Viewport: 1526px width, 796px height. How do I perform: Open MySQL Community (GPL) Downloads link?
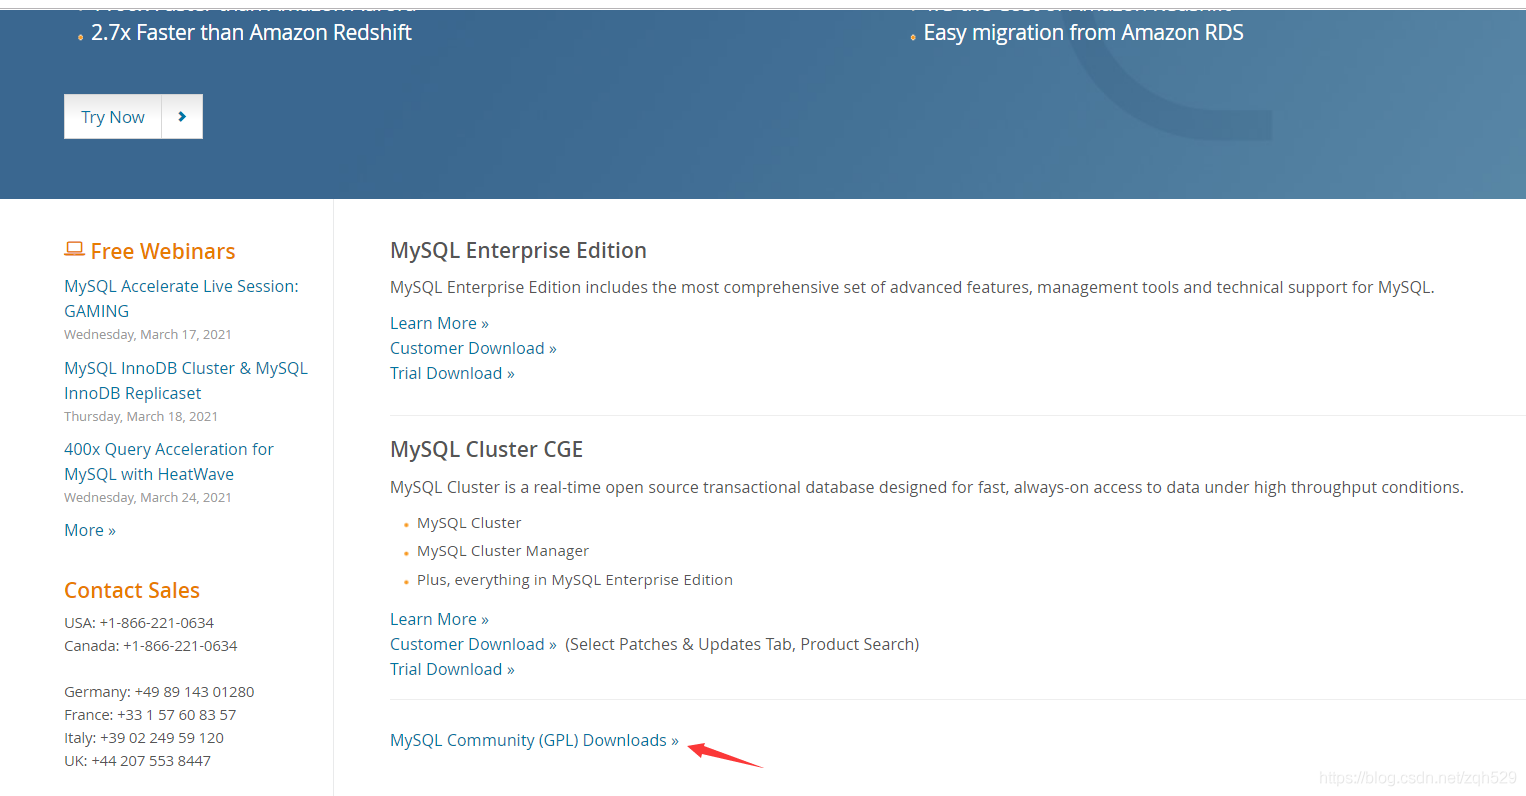[x=534, y=740]
